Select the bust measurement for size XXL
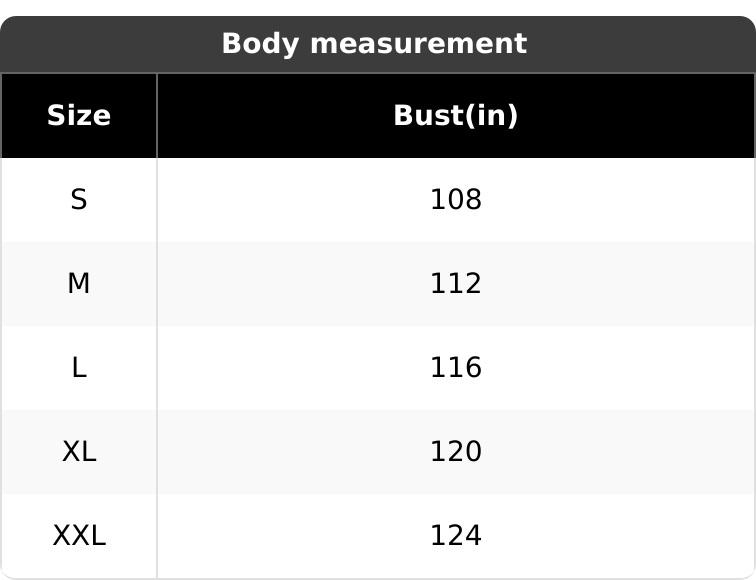 pyautogui.click(x=455, y=536)
